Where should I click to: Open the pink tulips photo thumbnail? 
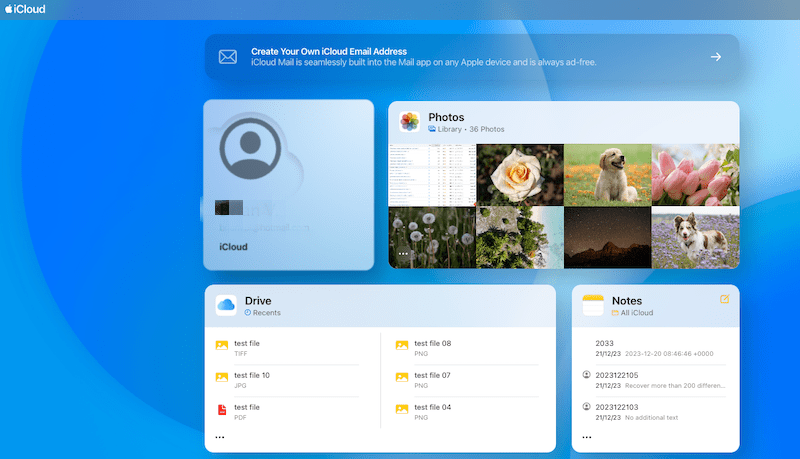click(x=695, y=175)
